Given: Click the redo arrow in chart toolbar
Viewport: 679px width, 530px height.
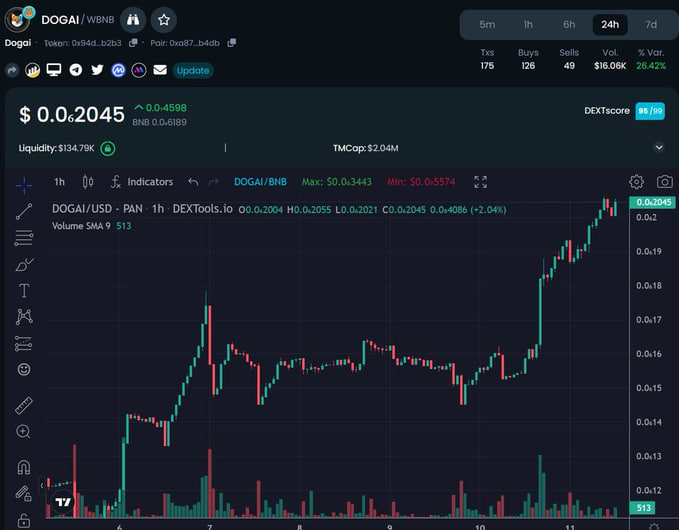Looking at the screenshot, I should [x=213, y=182].
